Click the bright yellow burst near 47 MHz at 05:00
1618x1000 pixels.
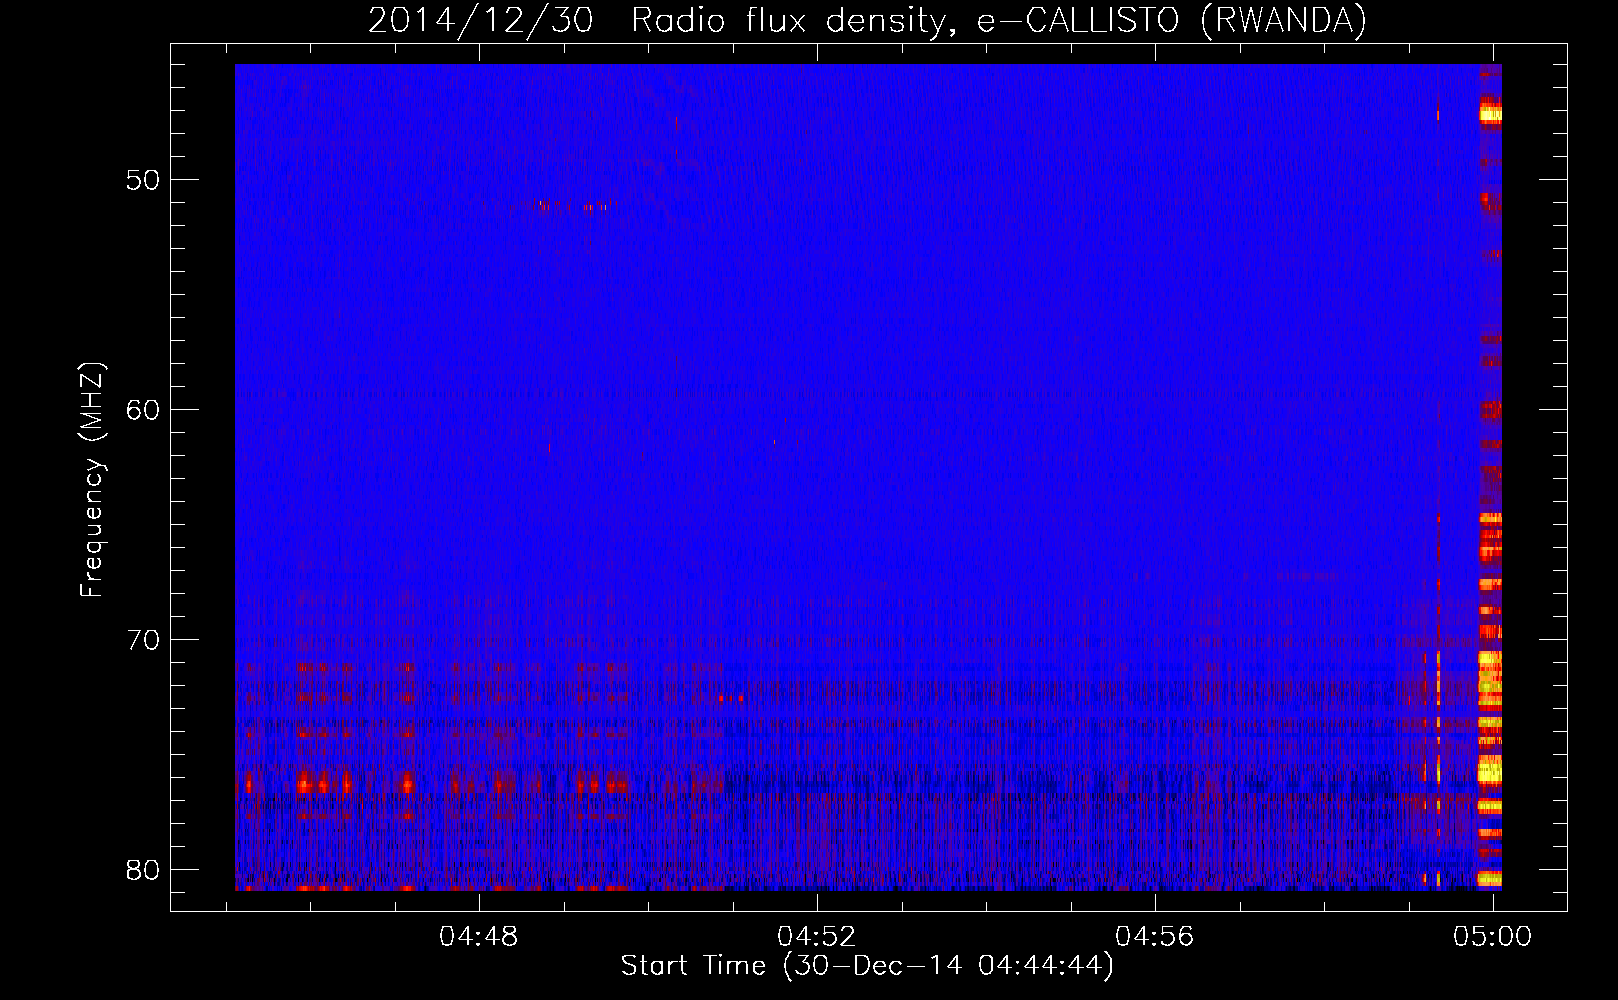pyautogui.click(x=1490, y=113)
